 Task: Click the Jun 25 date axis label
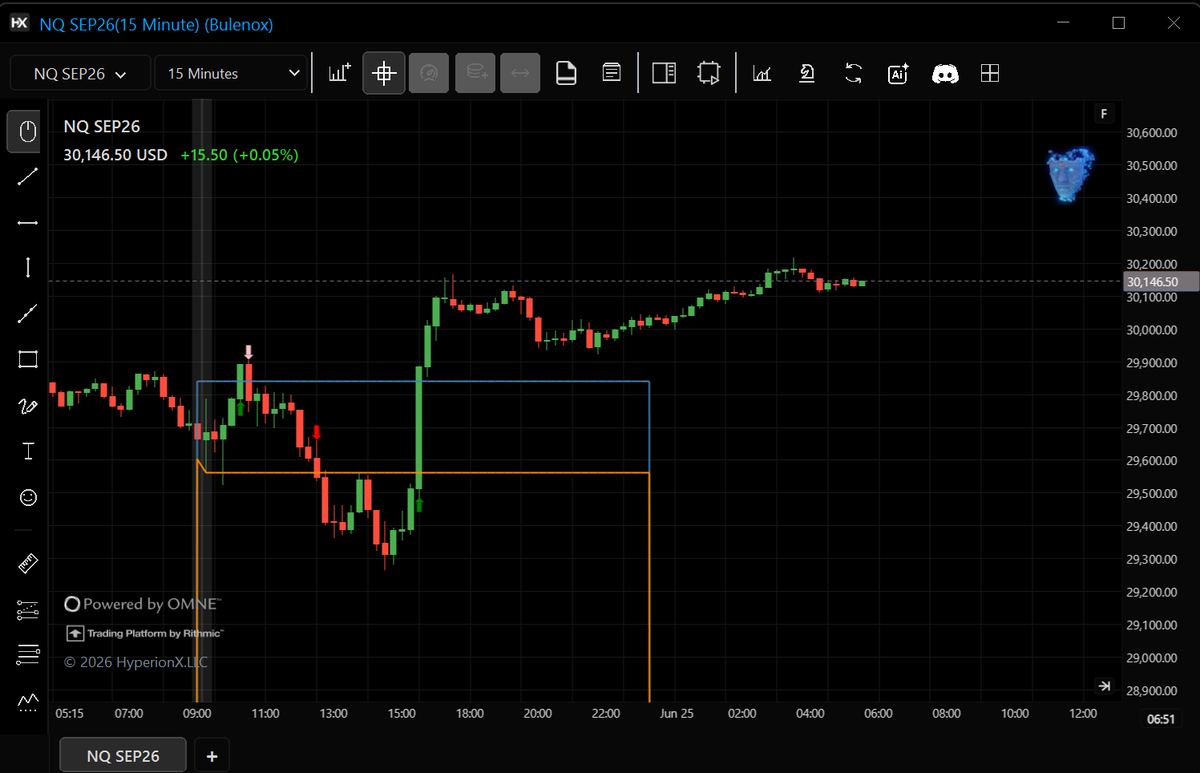click(676, 713)
